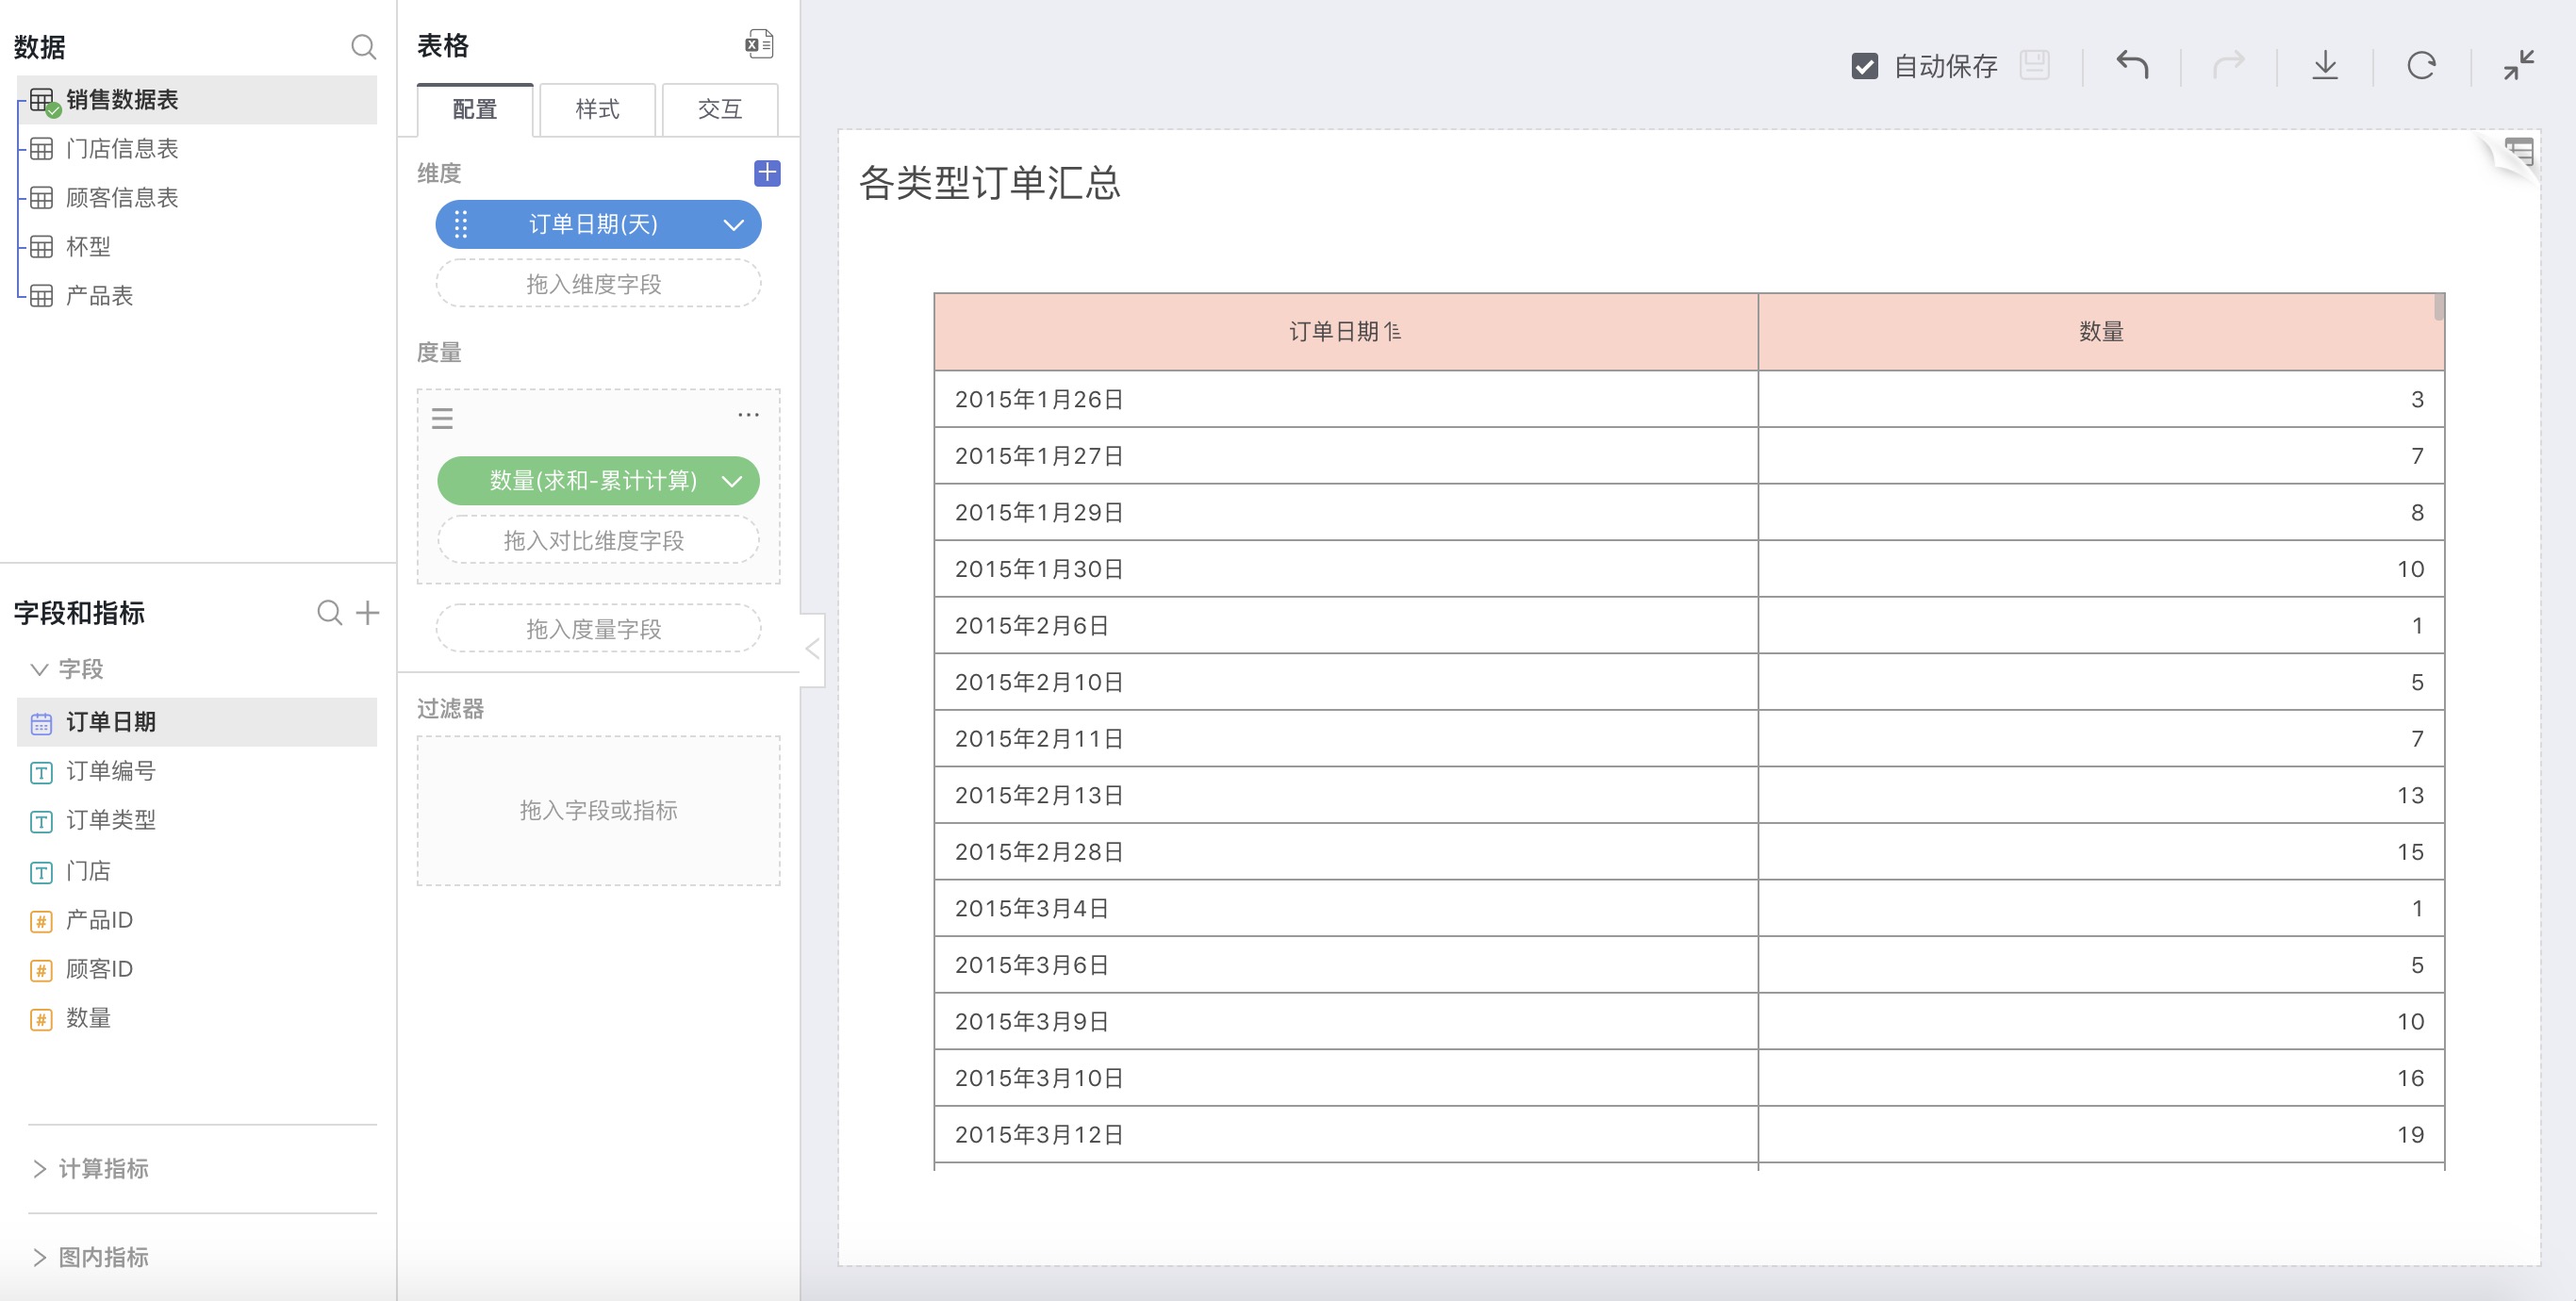Click the undo arrow icon
Screen dimensions: 2576x1301
2132,65
